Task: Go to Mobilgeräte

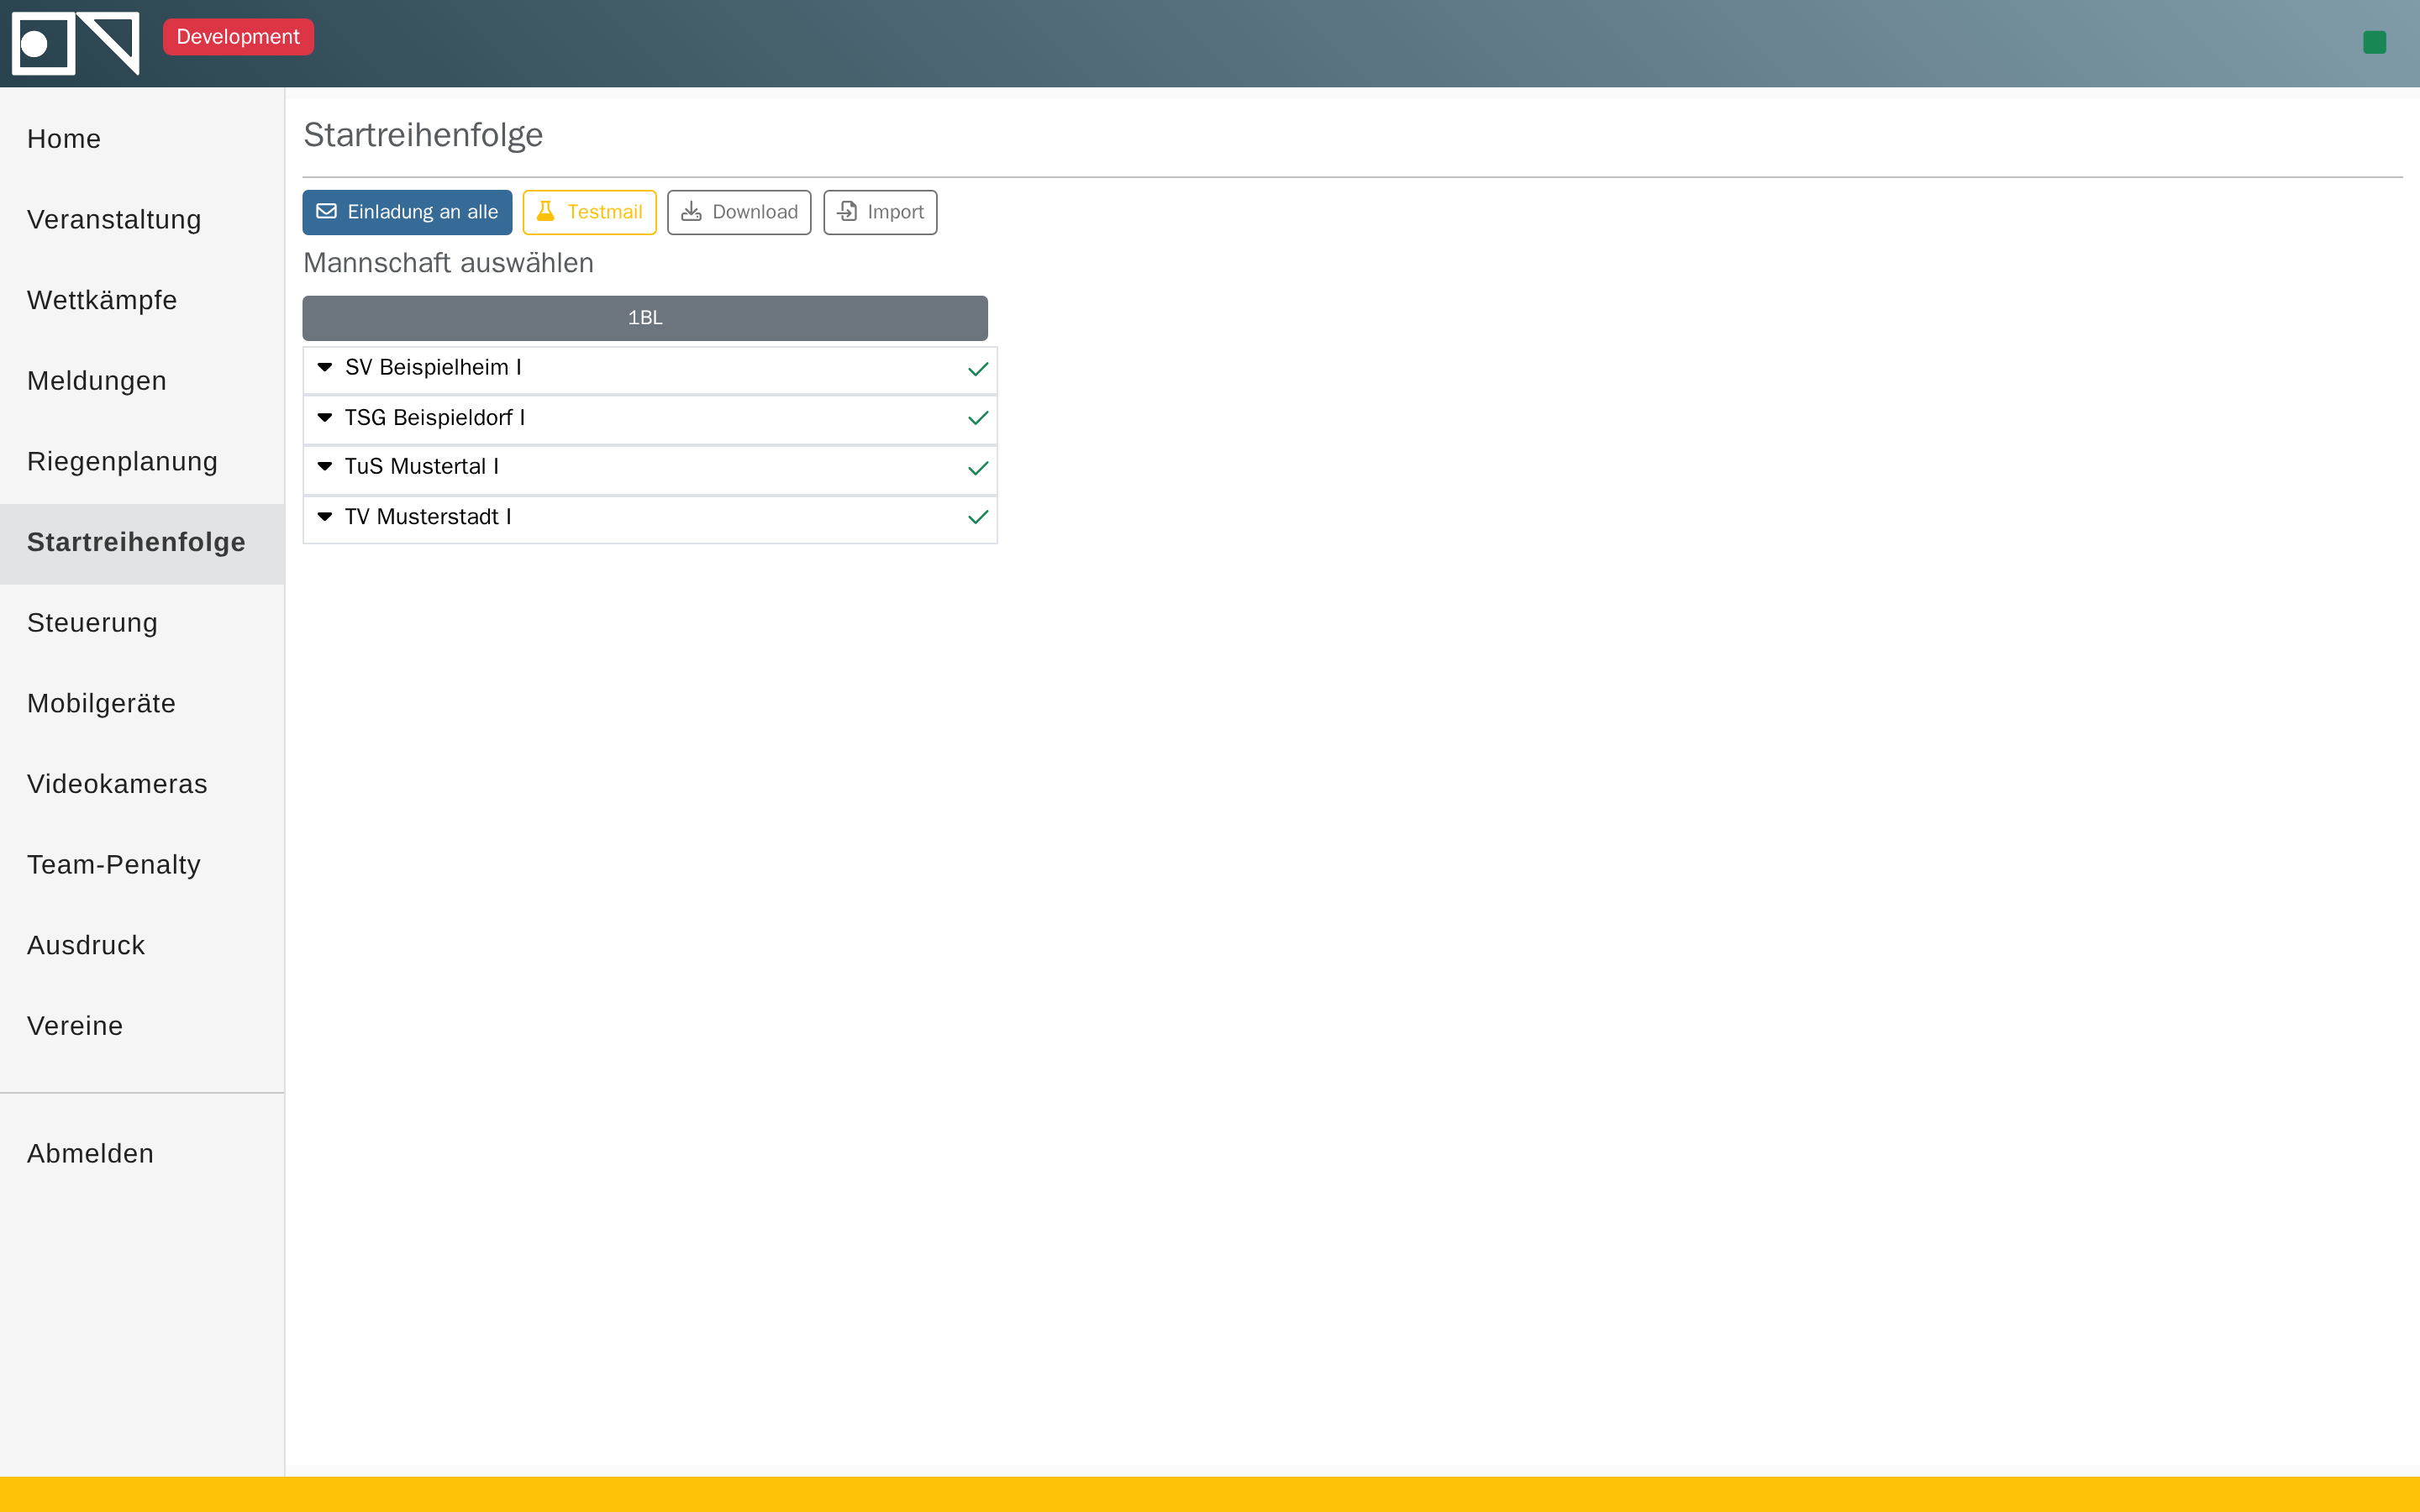Action: pos(142,704)
